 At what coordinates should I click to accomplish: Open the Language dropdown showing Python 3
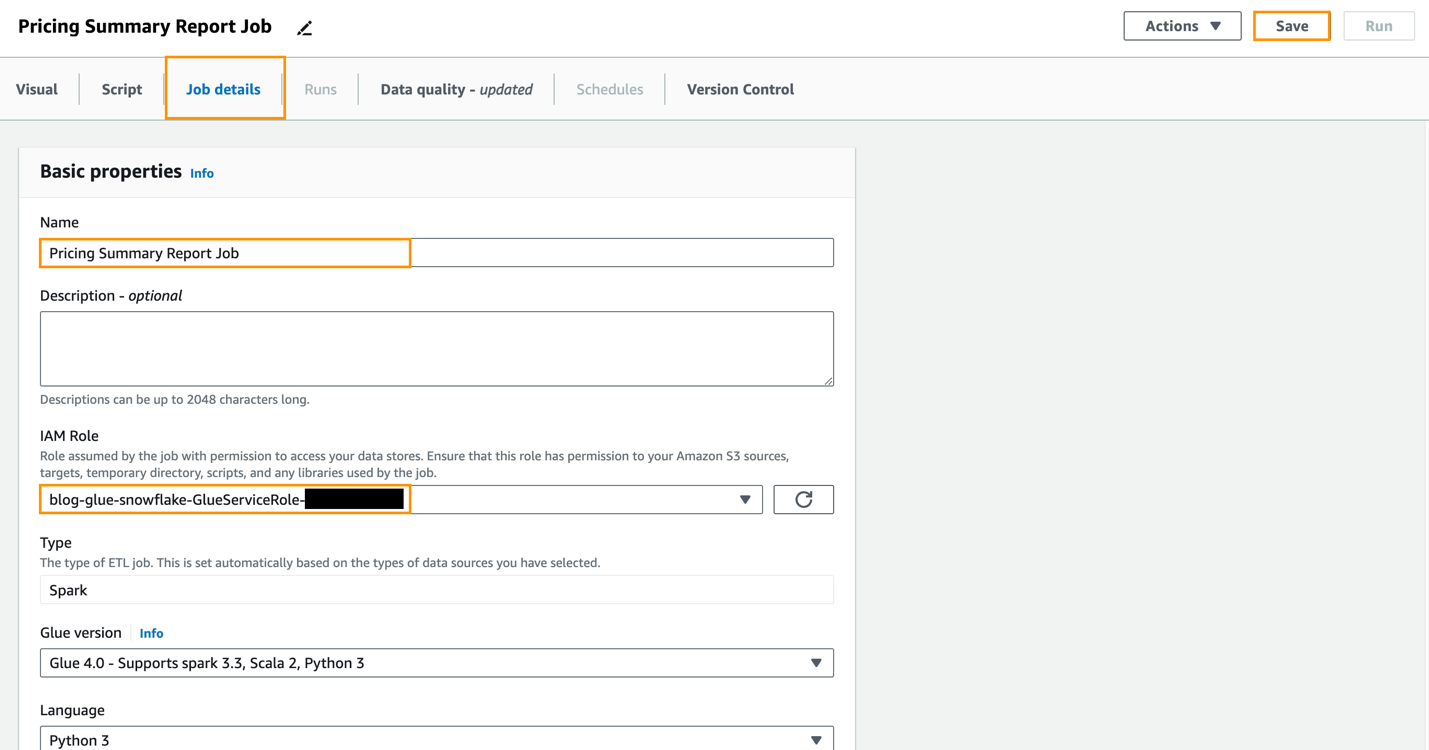tap(437, 739)
